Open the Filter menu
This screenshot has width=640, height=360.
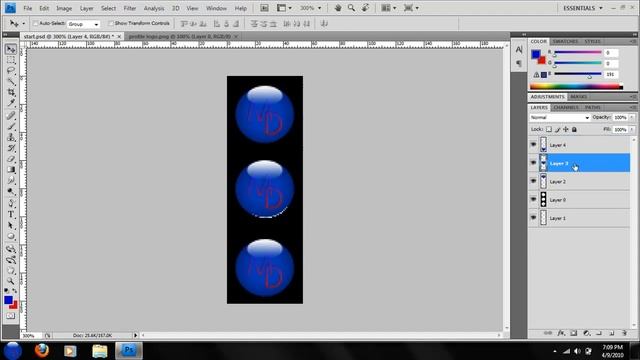[x=129, y=8]
